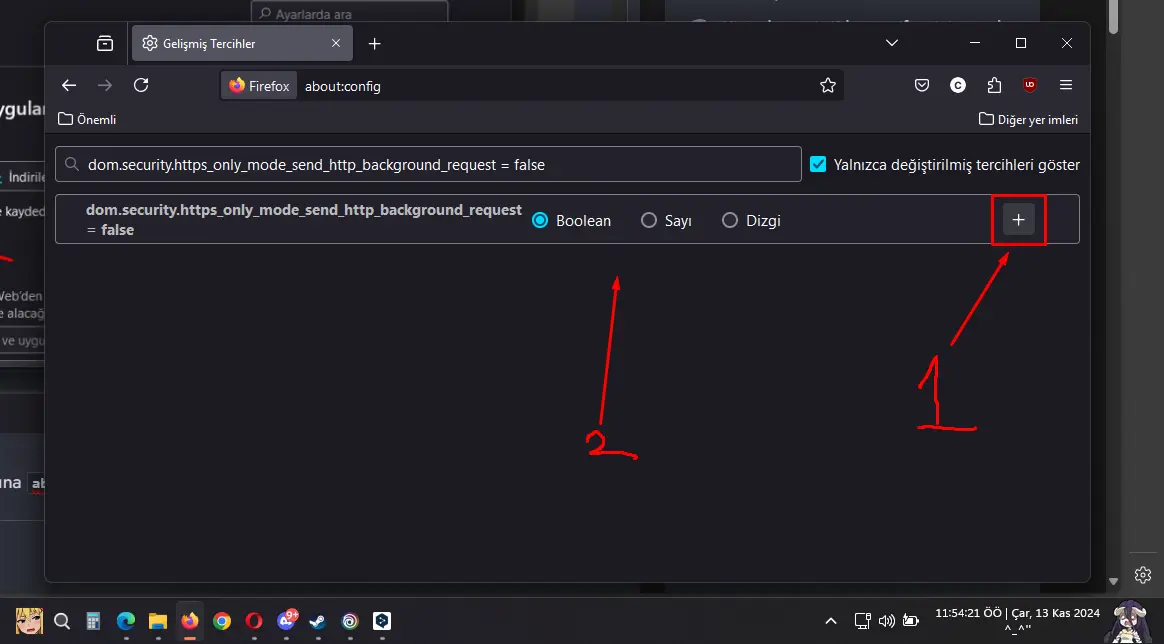This screenshot has width=1164, height=644.
Task: Click the circular C extension icon
Action: point(958,85)
